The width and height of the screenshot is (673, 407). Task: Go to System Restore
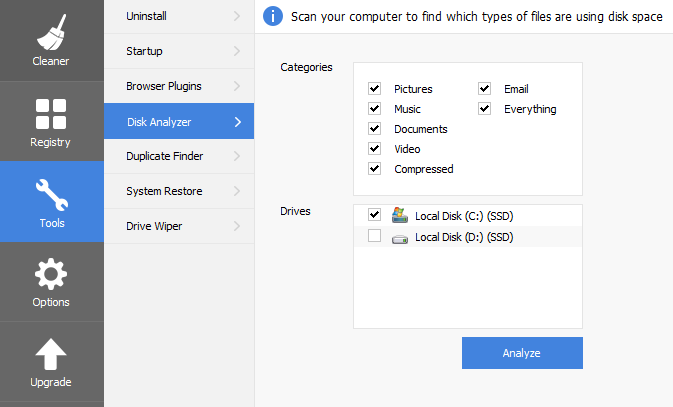[x=162, y=191]
